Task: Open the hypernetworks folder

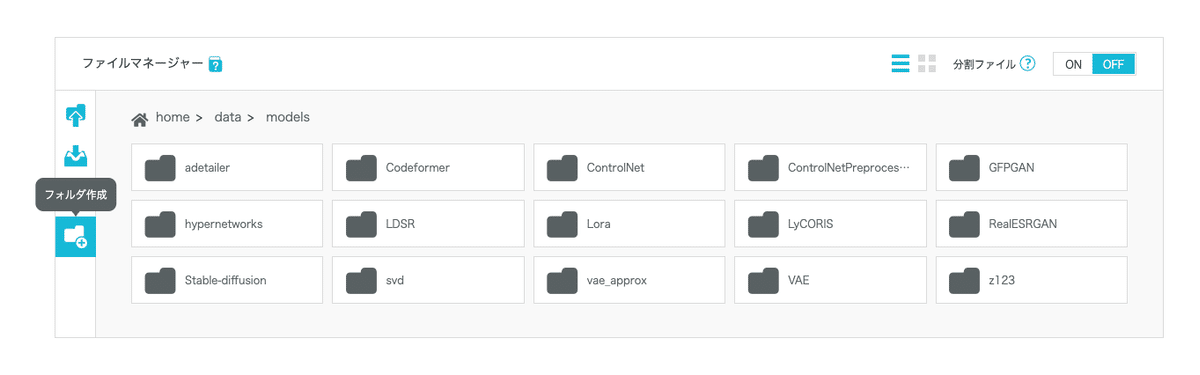Action: [x=227, y=224]
